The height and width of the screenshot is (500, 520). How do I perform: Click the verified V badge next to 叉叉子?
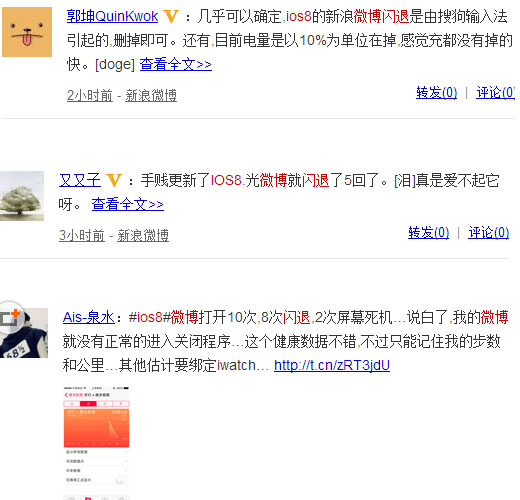point(114,181)
